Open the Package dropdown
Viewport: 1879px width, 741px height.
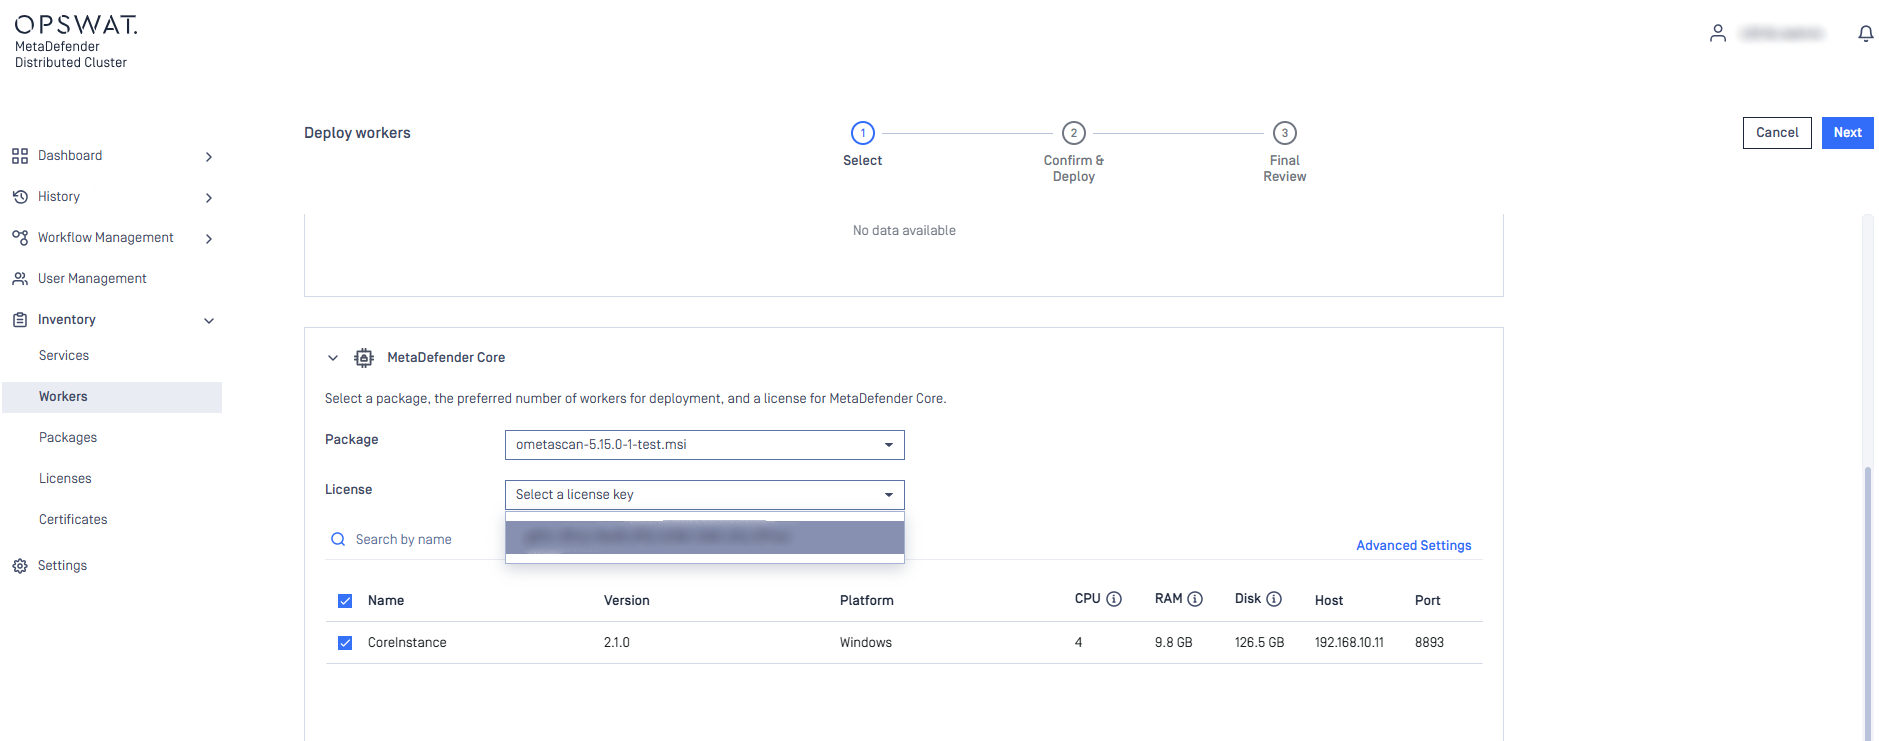(x=704, y=445)
